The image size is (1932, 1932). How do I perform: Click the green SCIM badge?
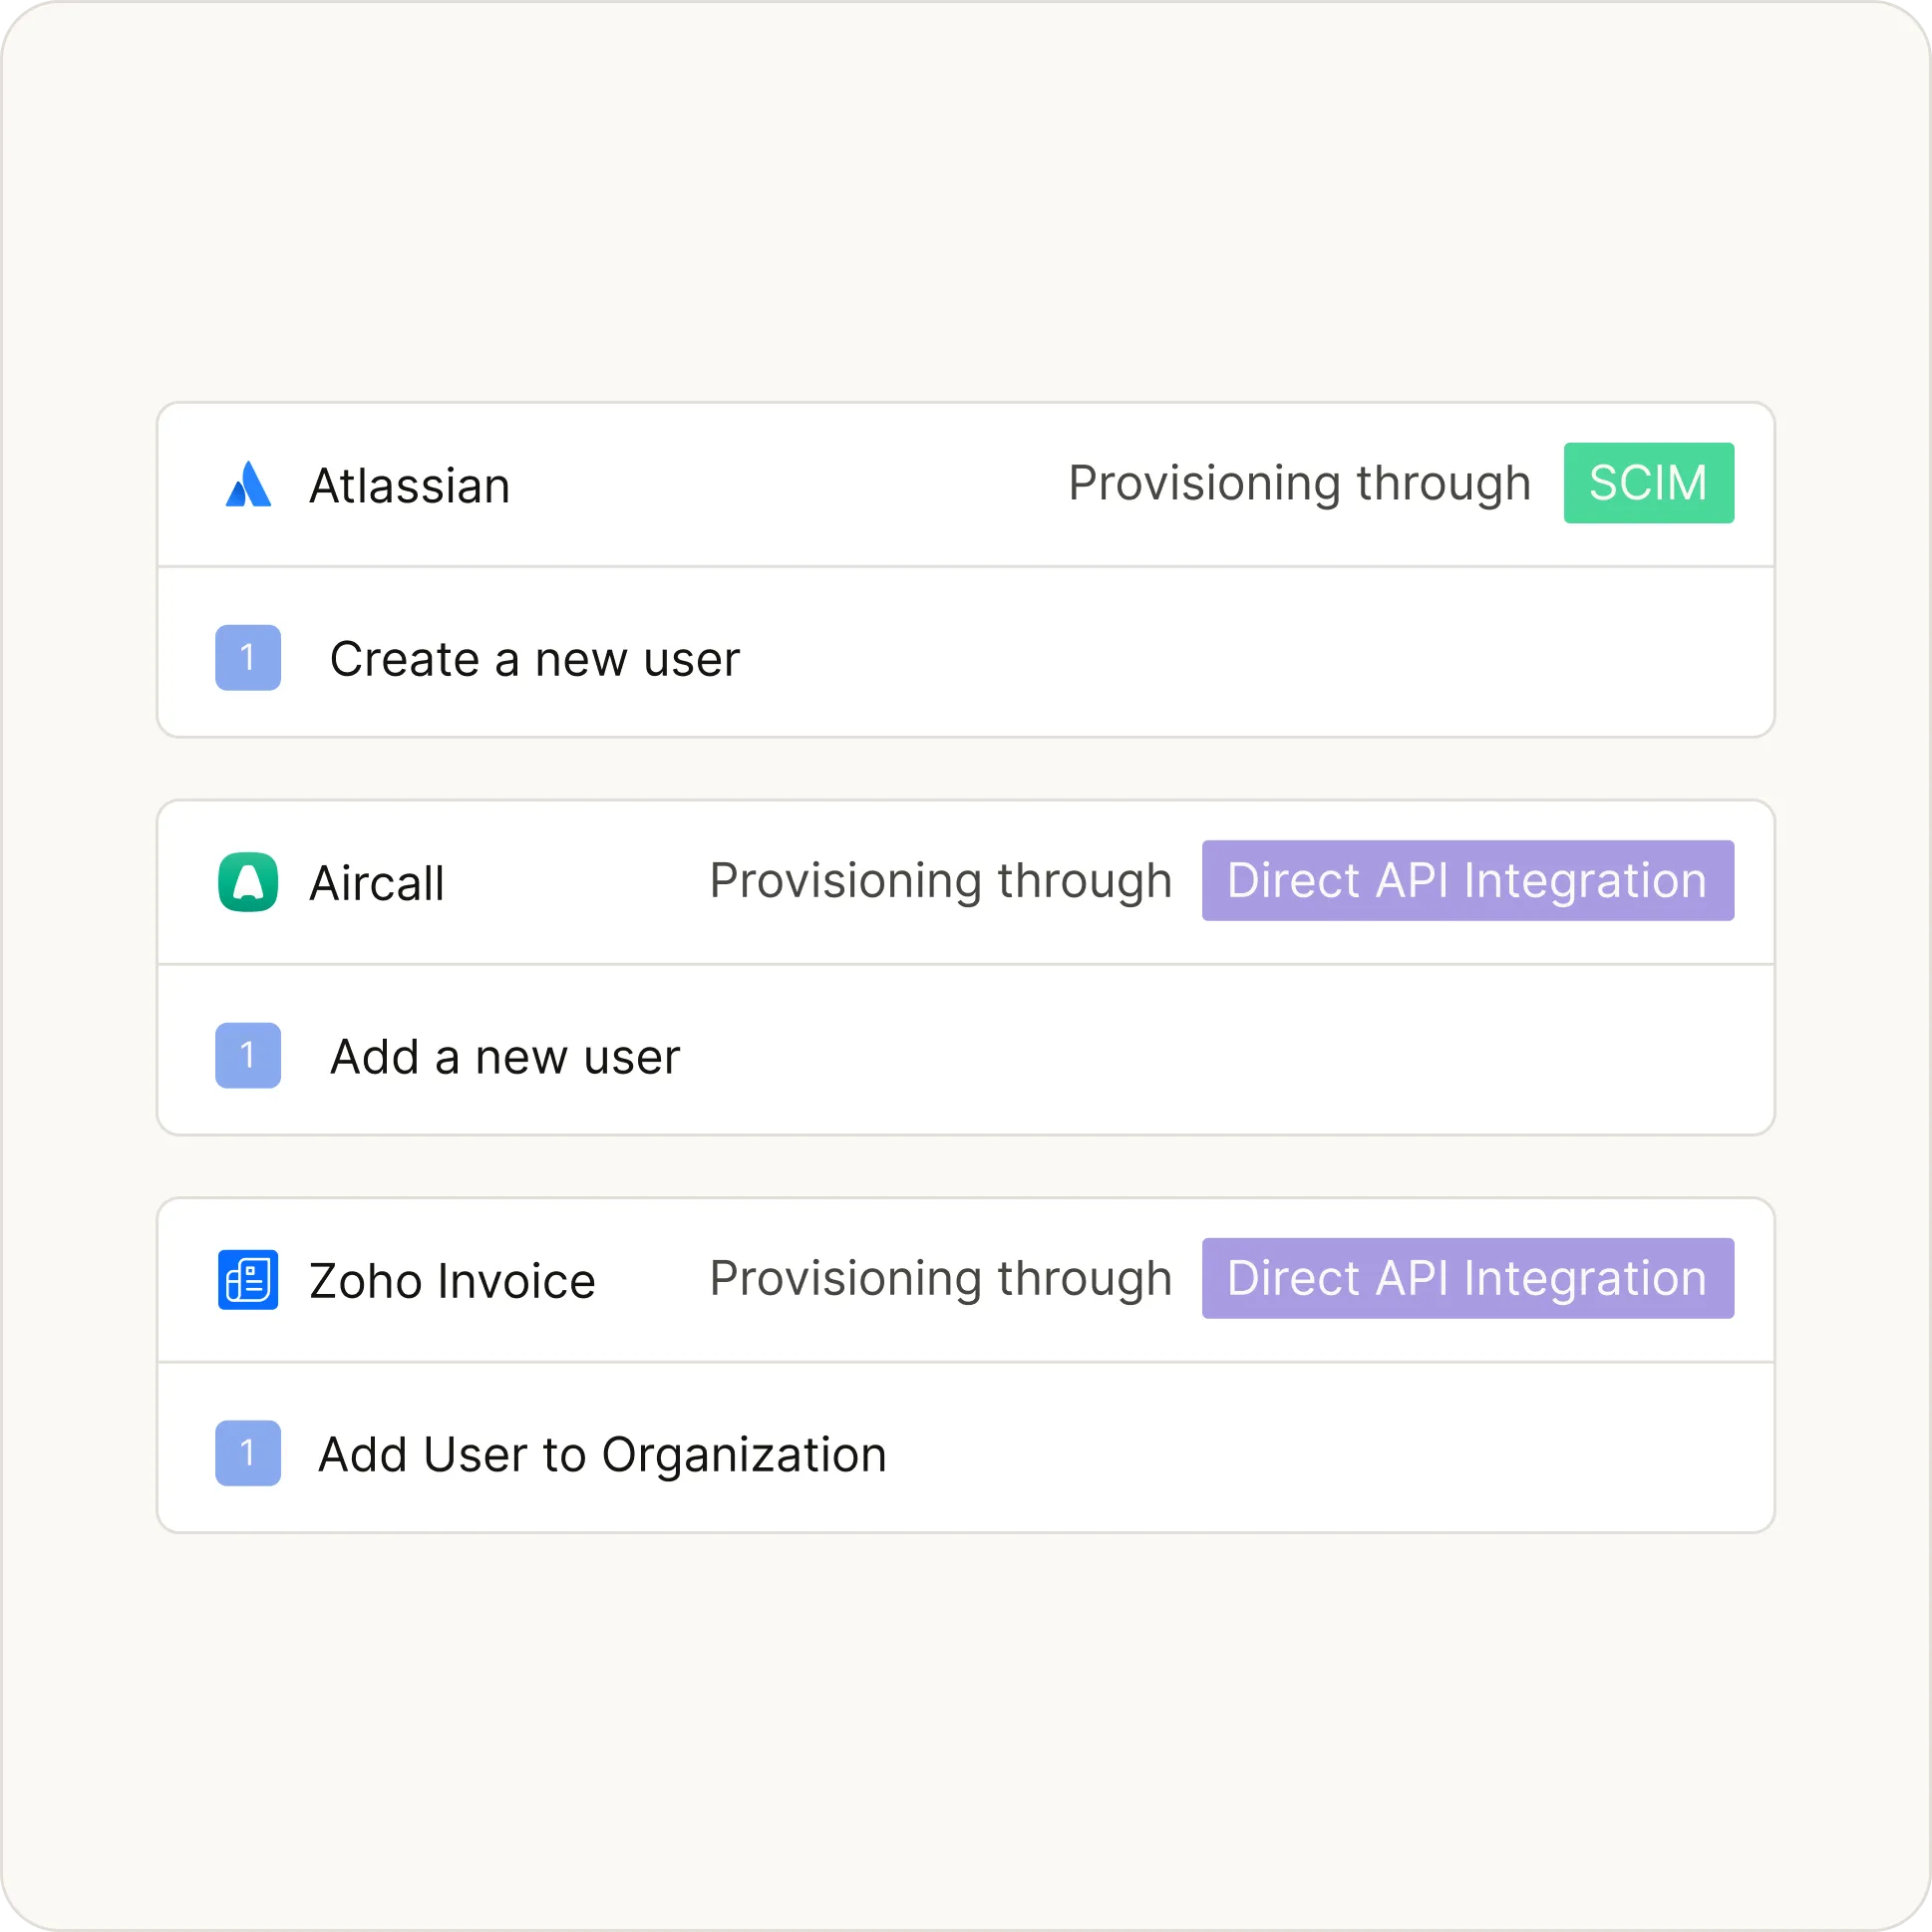coord(1649,483)
